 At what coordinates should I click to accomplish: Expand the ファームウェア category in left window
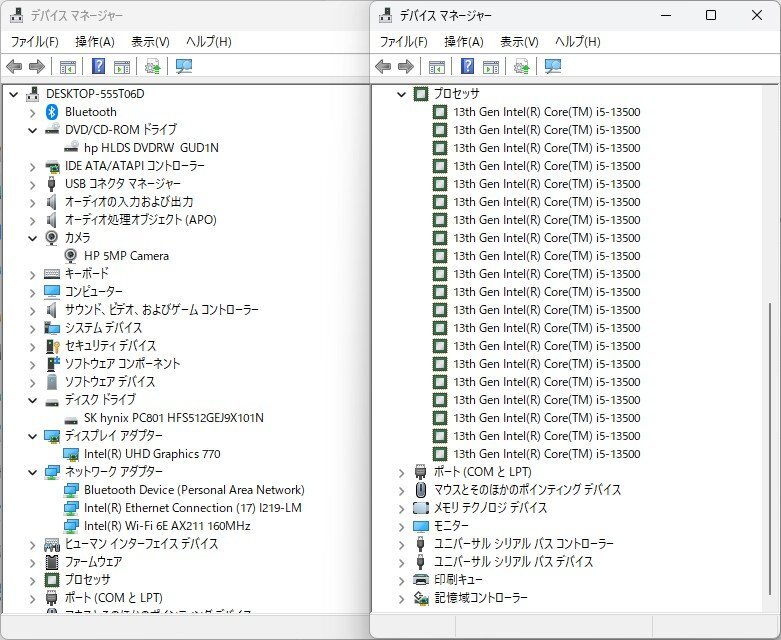coord(32,562)
